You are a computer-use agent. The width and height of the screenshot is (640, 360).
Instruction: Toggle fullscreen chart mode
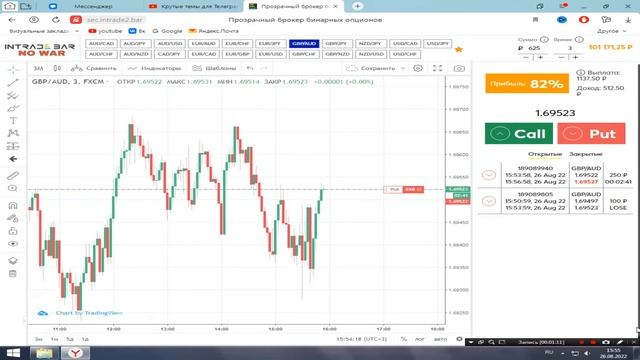tap(437, 68)
